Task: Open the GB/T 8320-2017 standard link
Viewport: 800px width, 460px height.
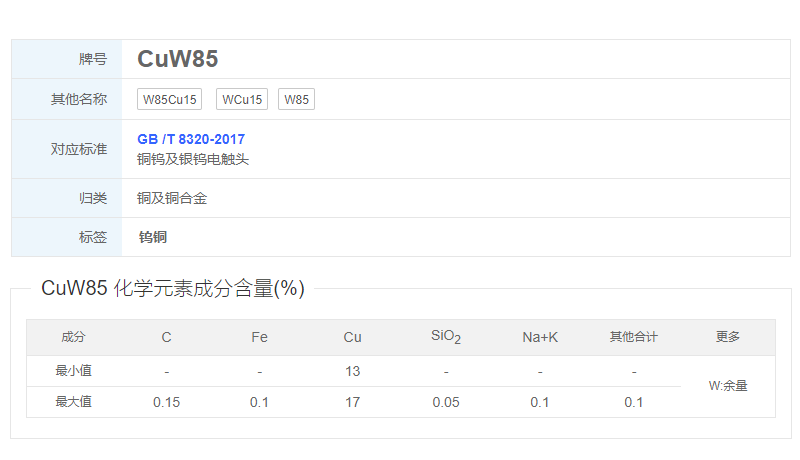Action: [x=191, y=139]
